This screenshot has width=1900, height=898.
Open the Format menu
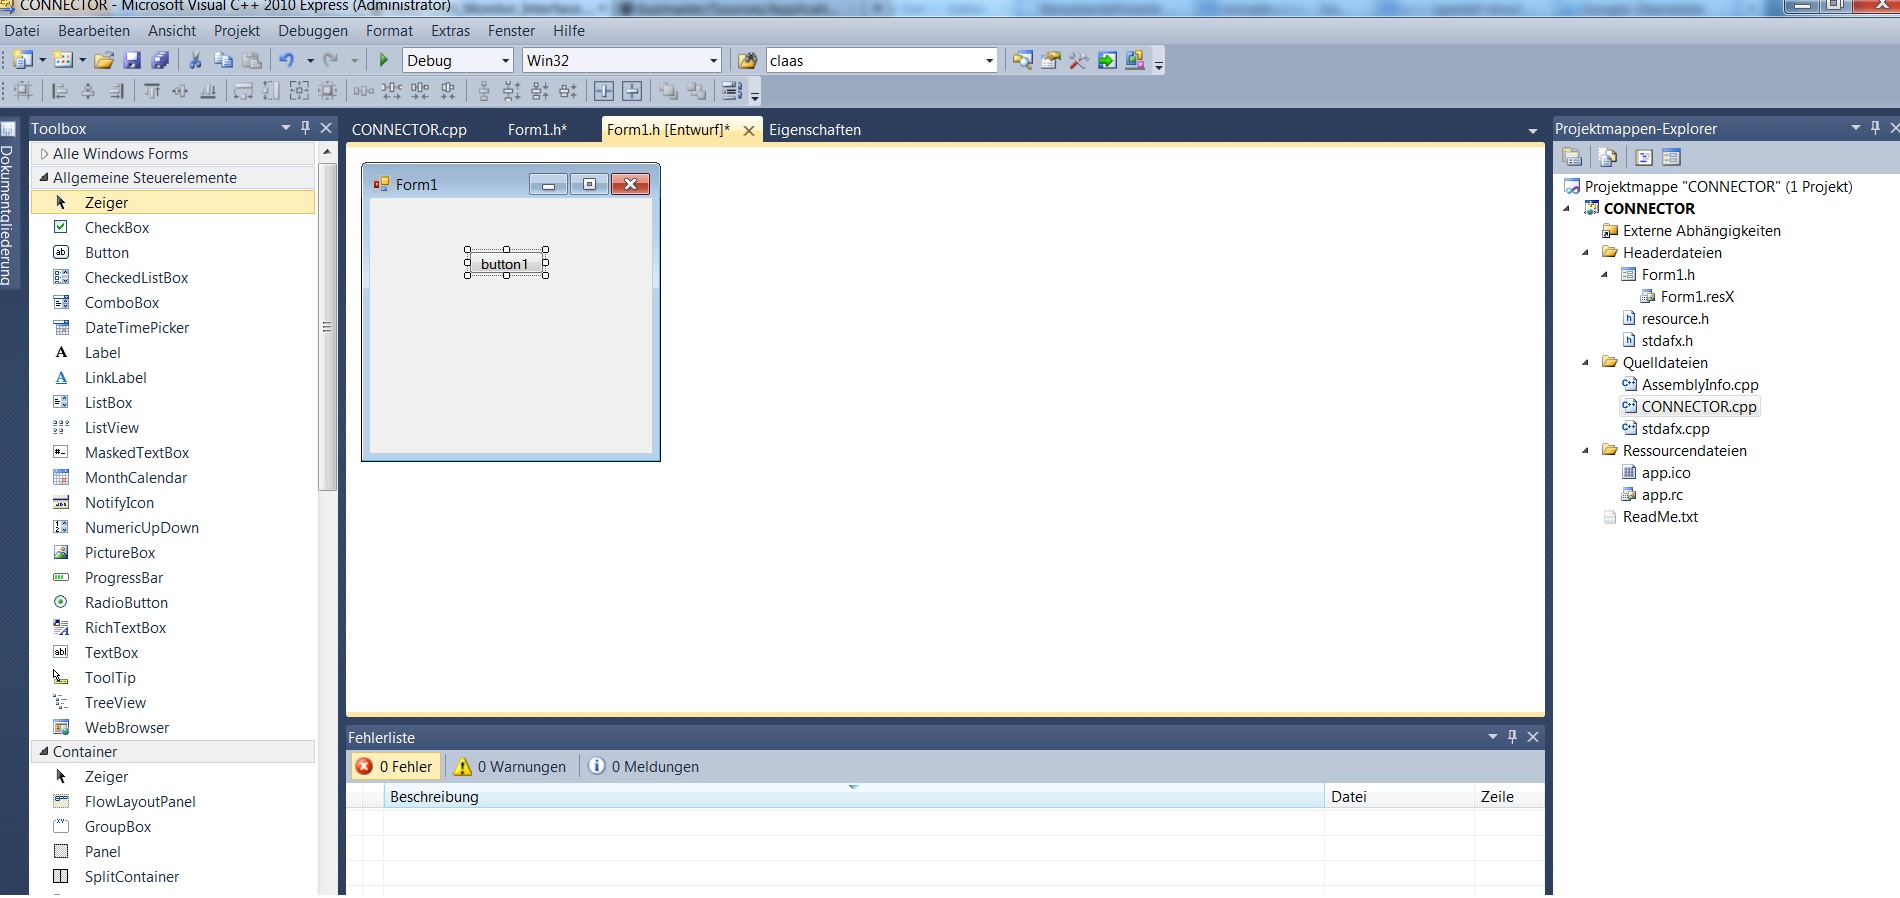point(389,31)
